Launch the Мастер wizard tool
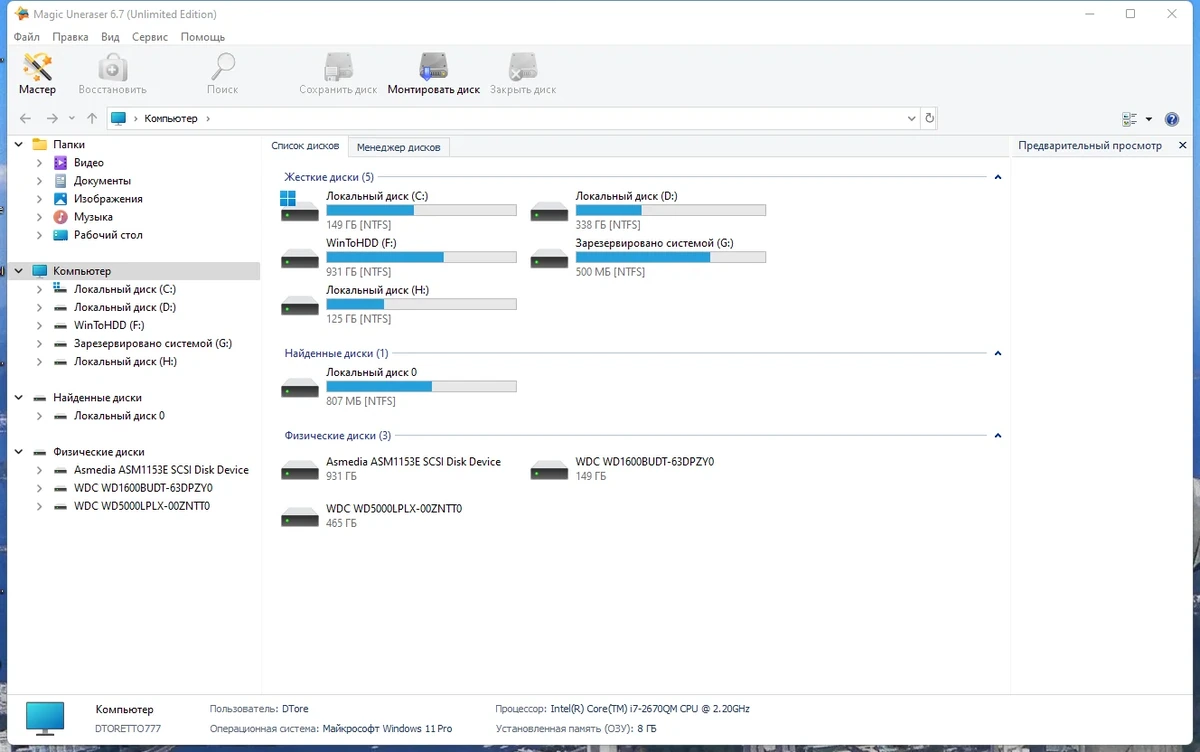 tap(38, 73)
